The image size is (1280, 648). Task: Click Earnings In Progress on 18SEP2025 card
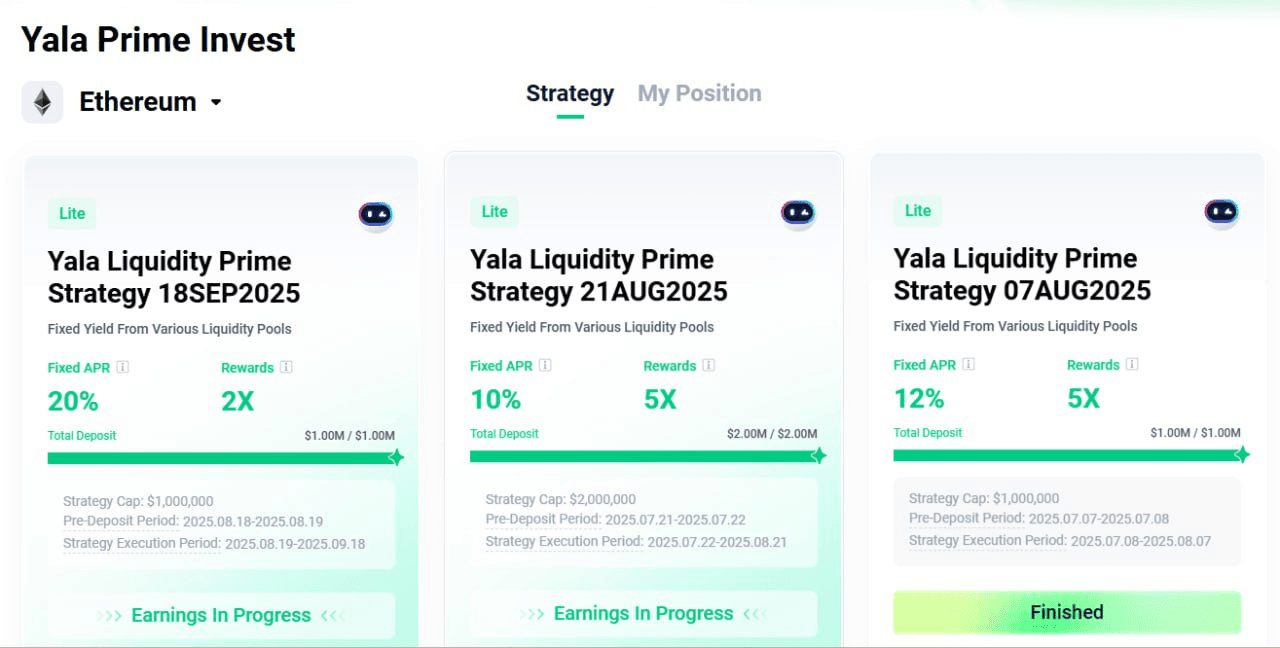coord(221,615)
